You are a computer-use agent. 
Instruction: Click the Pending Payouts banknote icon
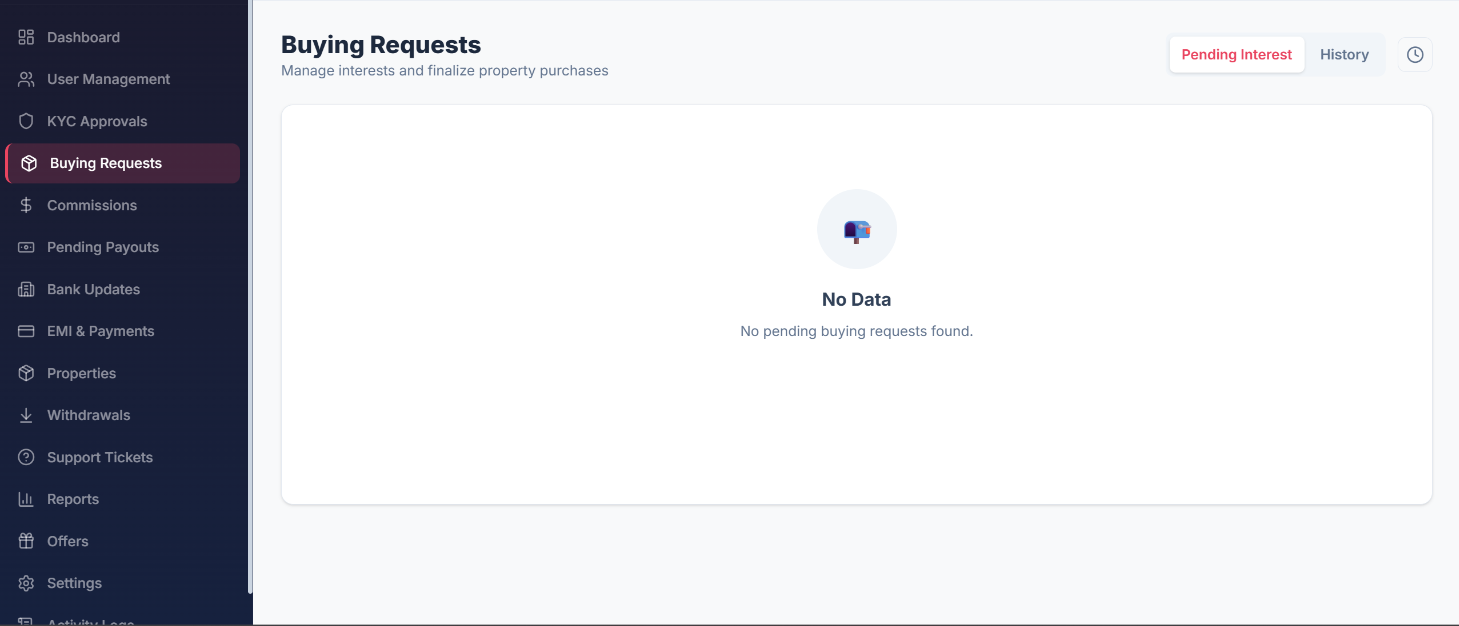coord(27,247)
